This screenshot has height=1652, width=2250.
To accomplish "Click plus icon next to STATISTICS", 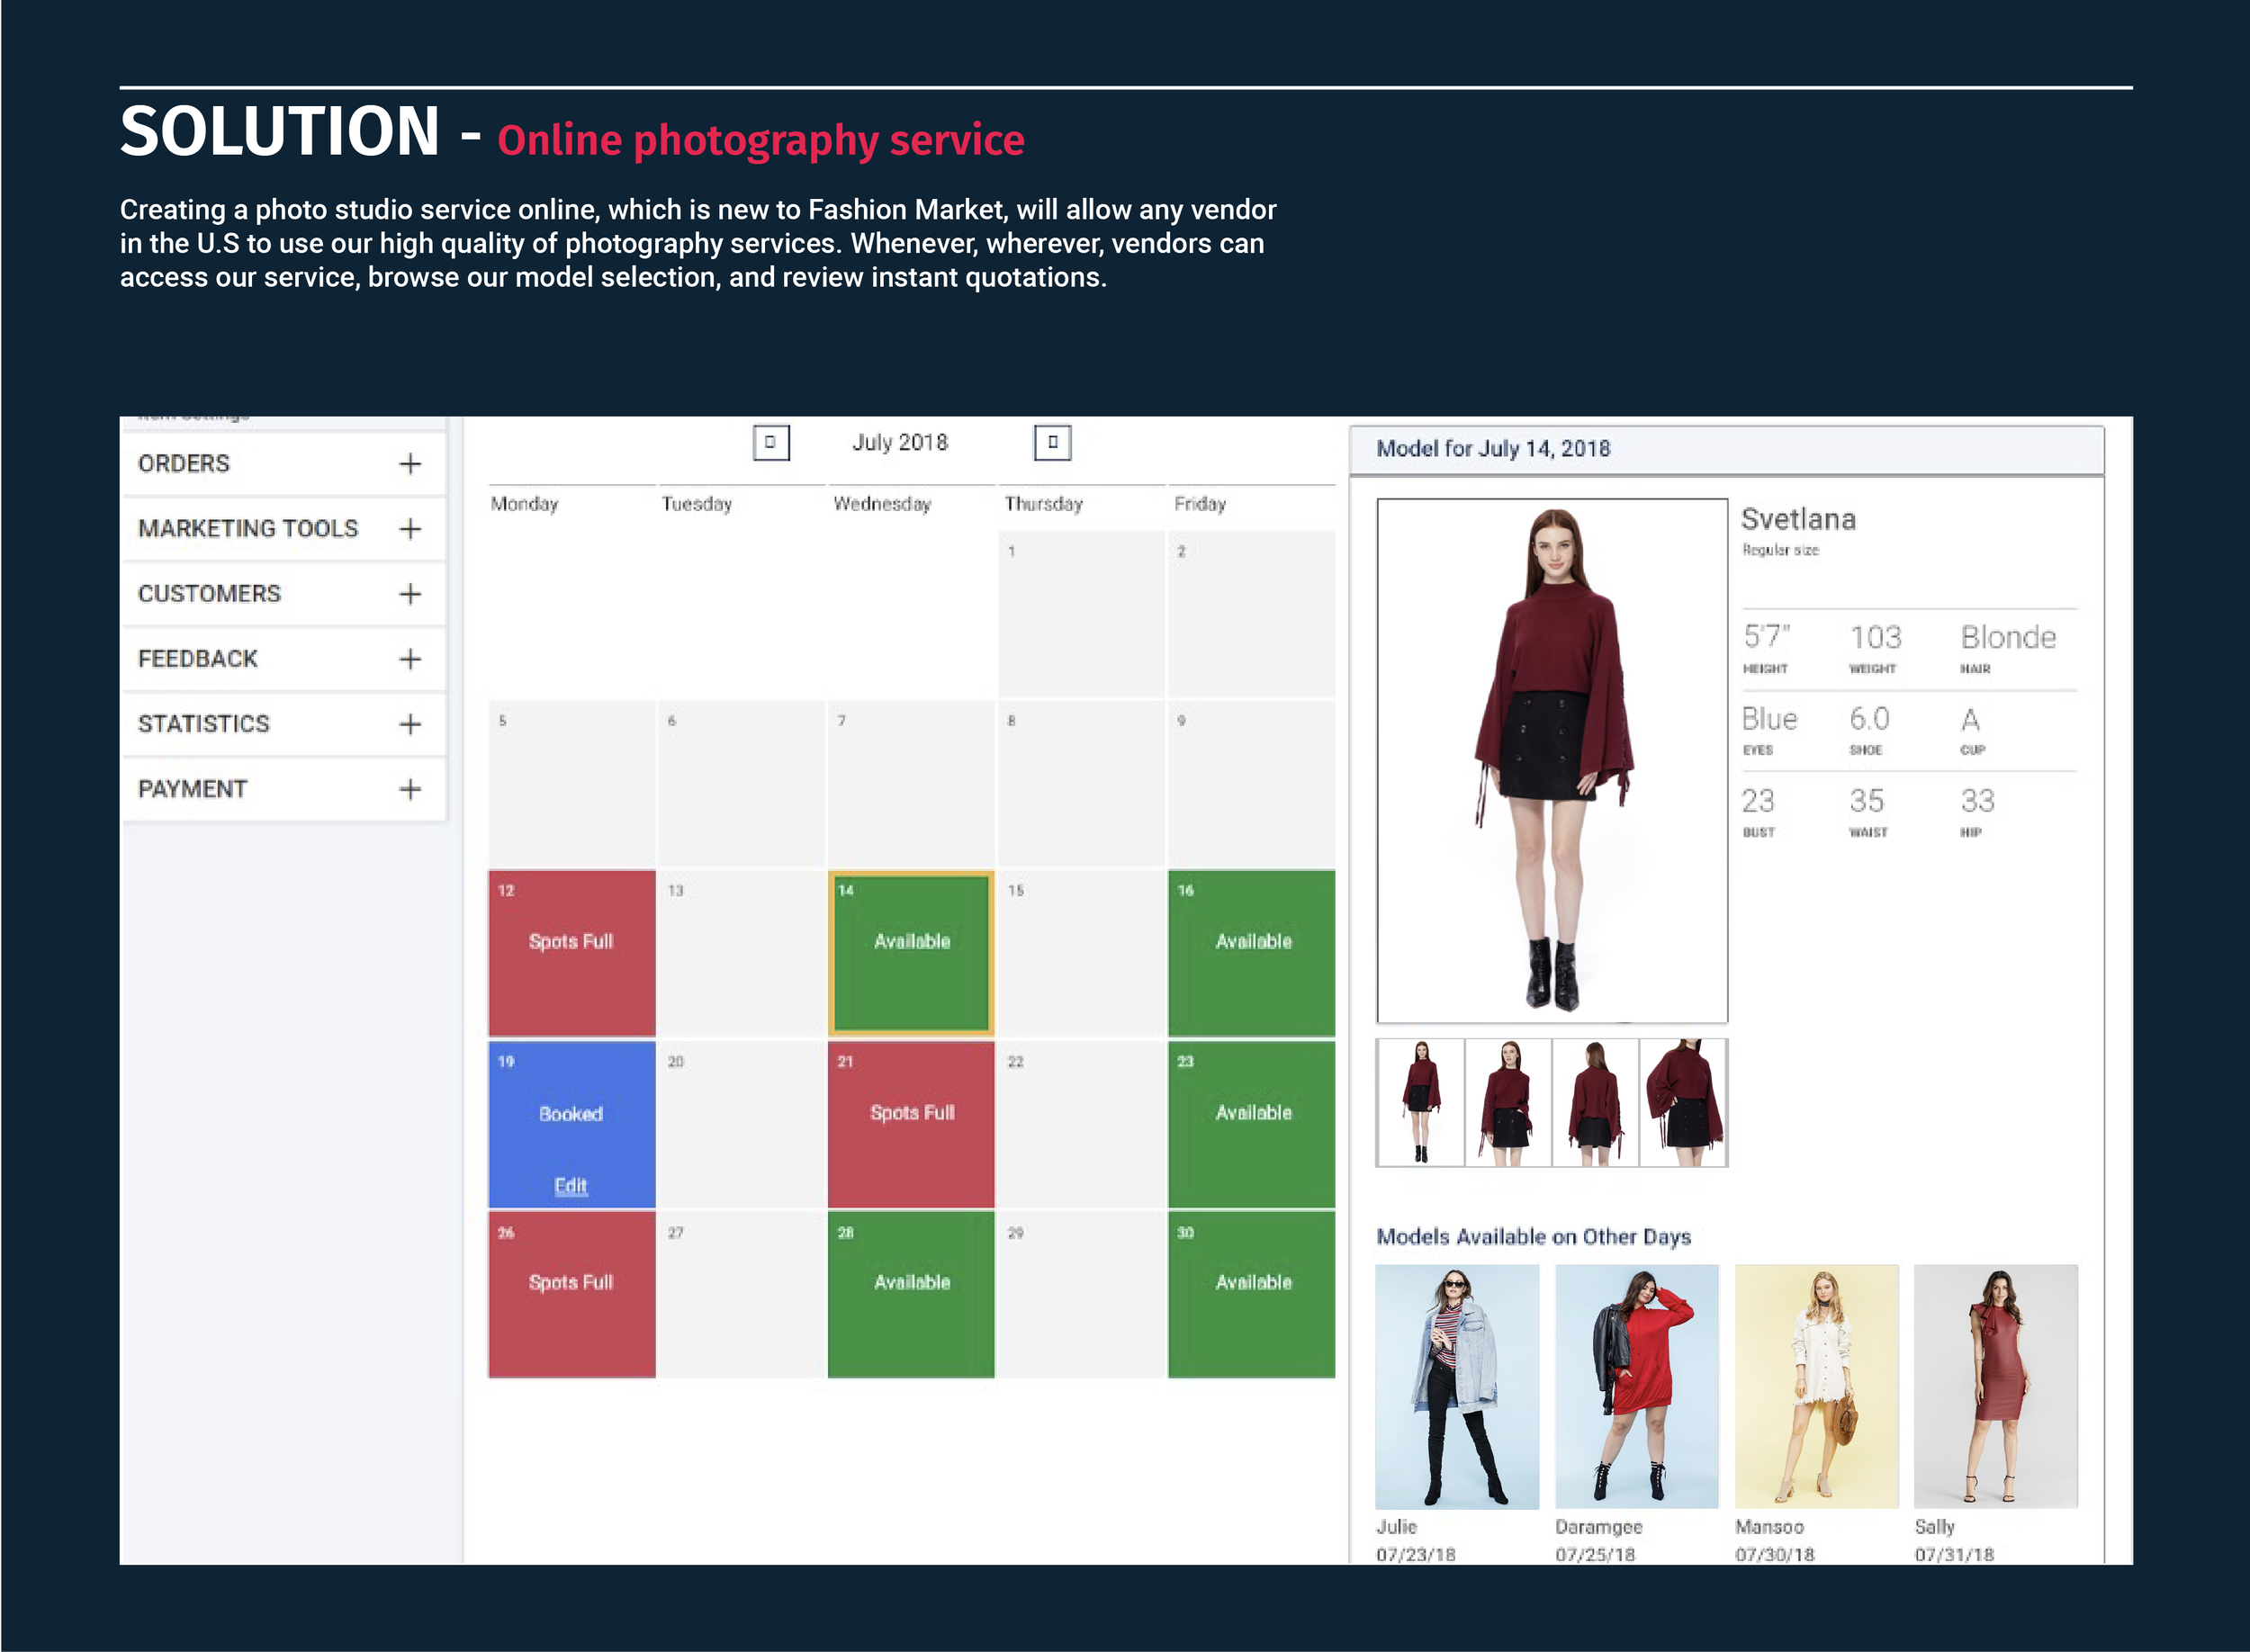I will [410, 724].
